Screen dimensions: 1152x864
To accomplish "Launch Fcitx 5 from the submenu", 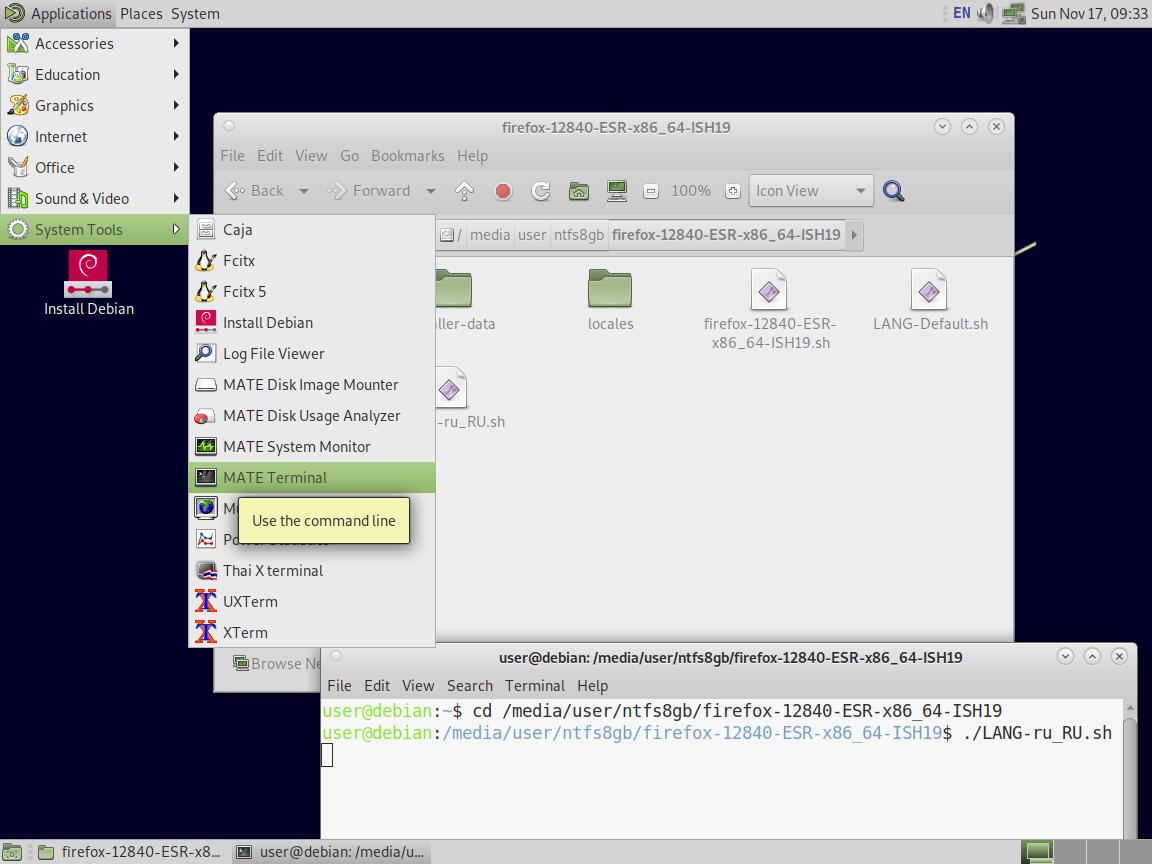I will click(312, 292).
